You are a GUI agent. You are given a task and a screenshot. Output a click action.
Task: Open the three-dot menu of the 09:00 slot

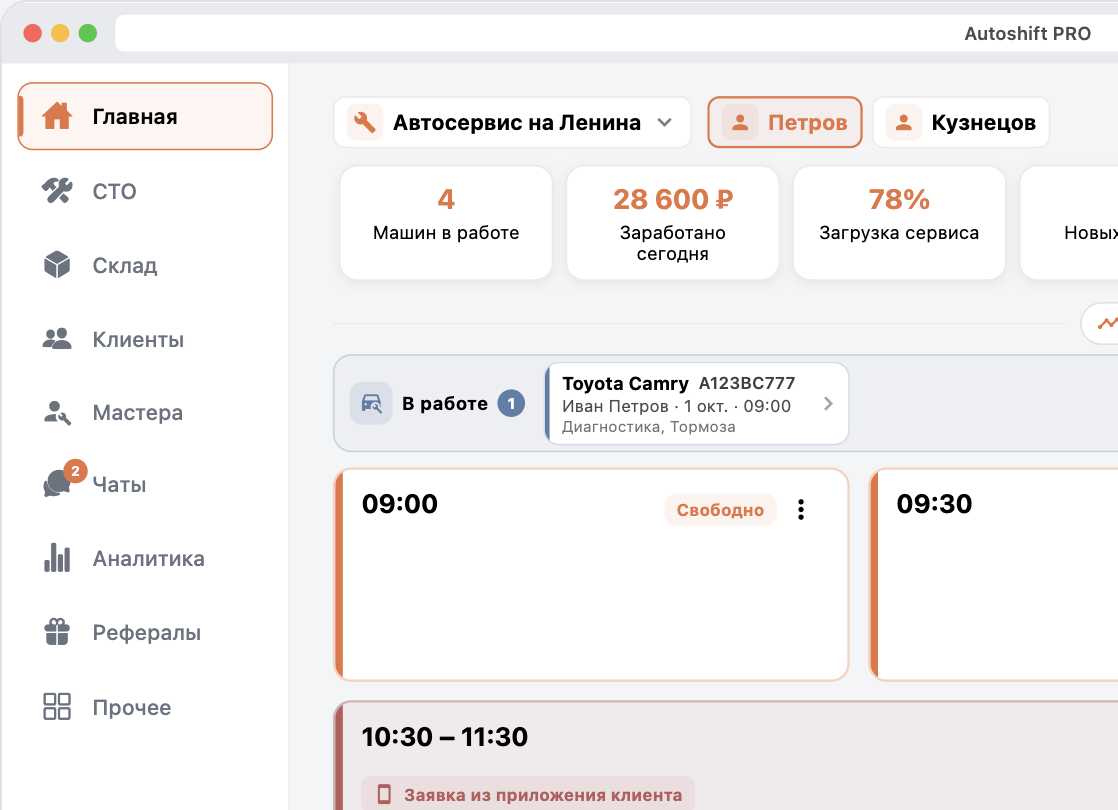801,510
